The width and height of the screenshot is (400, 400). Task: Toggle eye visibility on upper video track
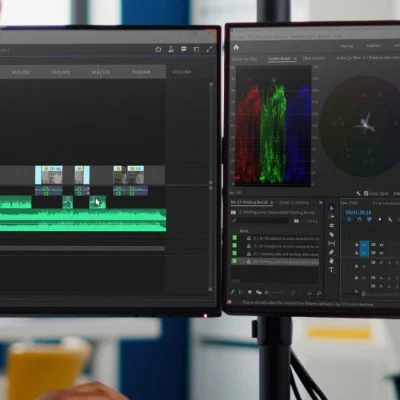point(382,245)
